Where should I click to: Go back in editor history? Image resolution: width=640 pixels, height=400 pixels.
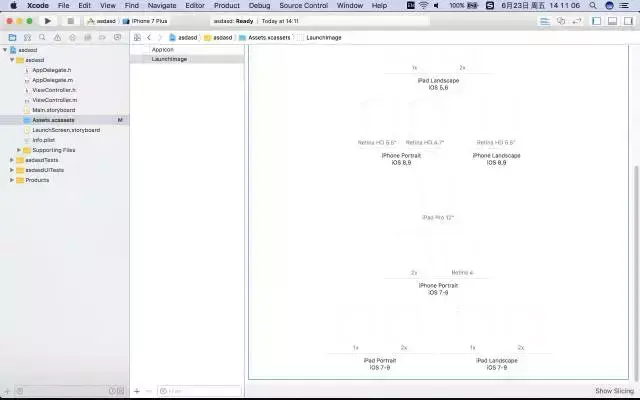pos(149,38)
